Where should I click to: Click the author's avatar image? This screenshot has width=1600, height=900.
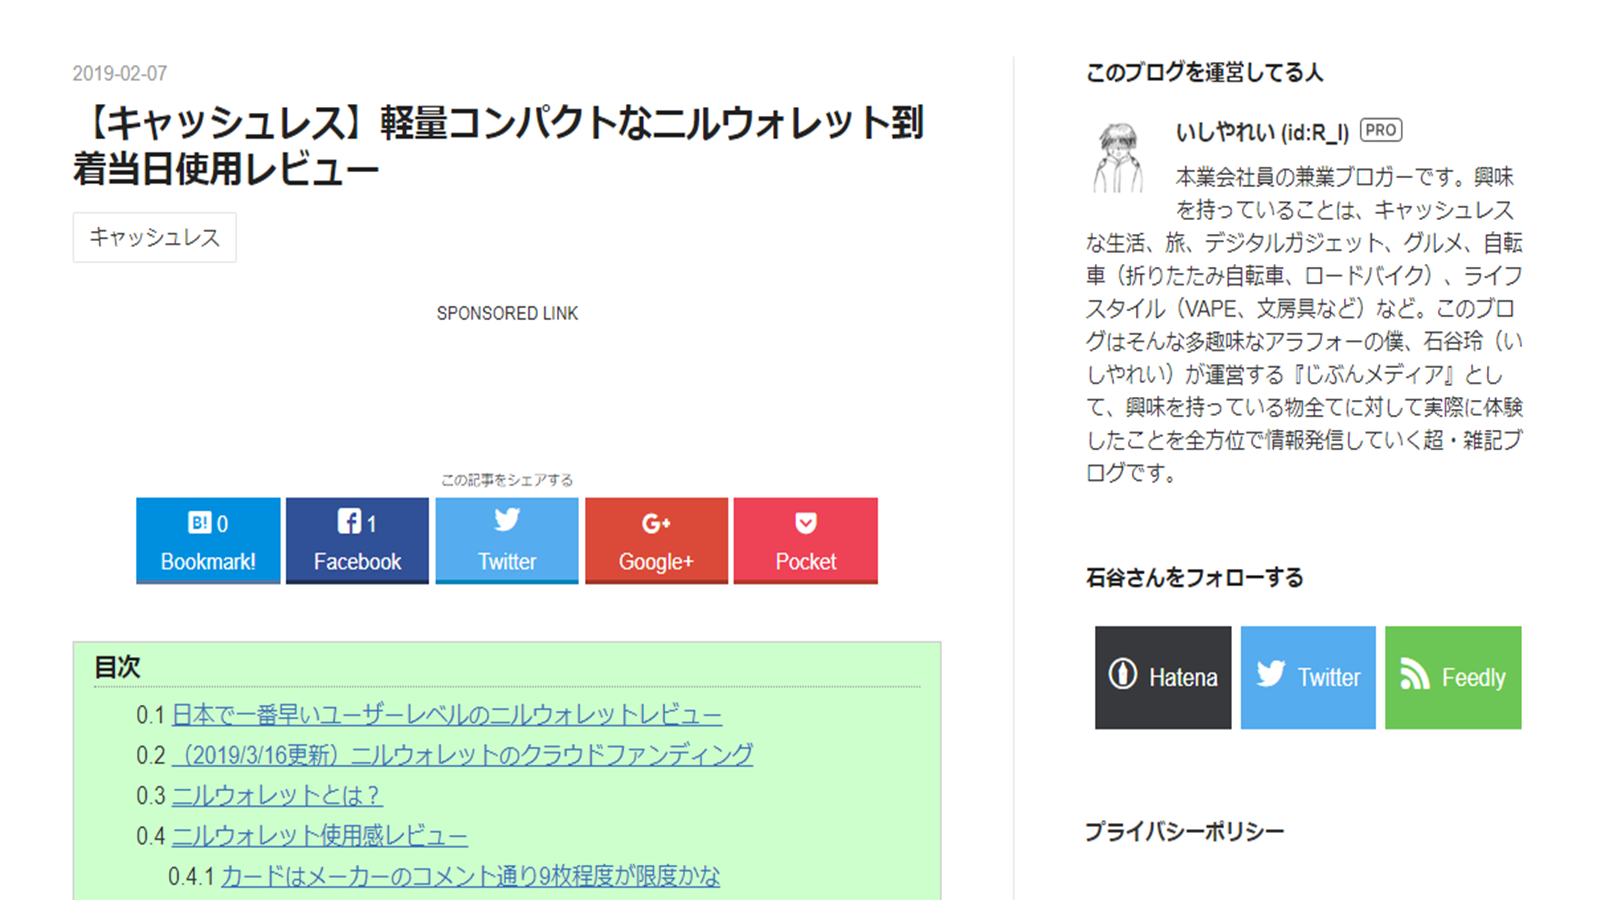[x=1118, y=158]
